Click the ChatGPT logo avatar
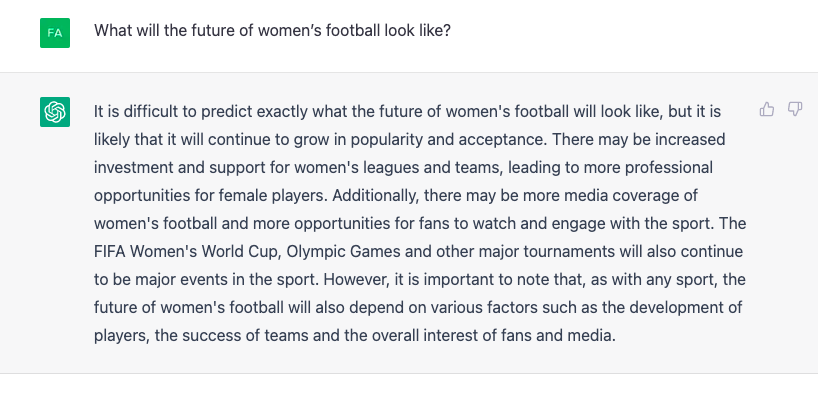This screenshot has width=818, height=405. tap(55, 112)
